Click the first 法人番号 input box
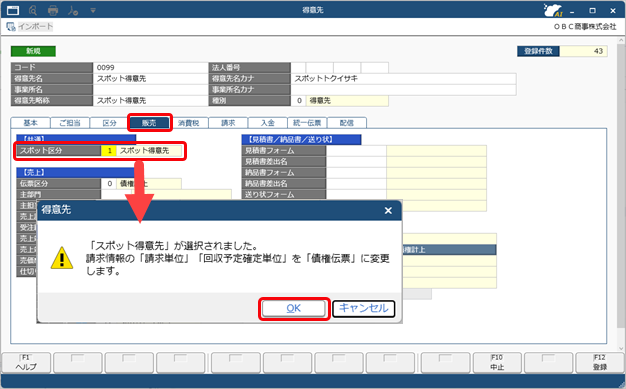Screen dimensions: 626x389 point(298,67)
